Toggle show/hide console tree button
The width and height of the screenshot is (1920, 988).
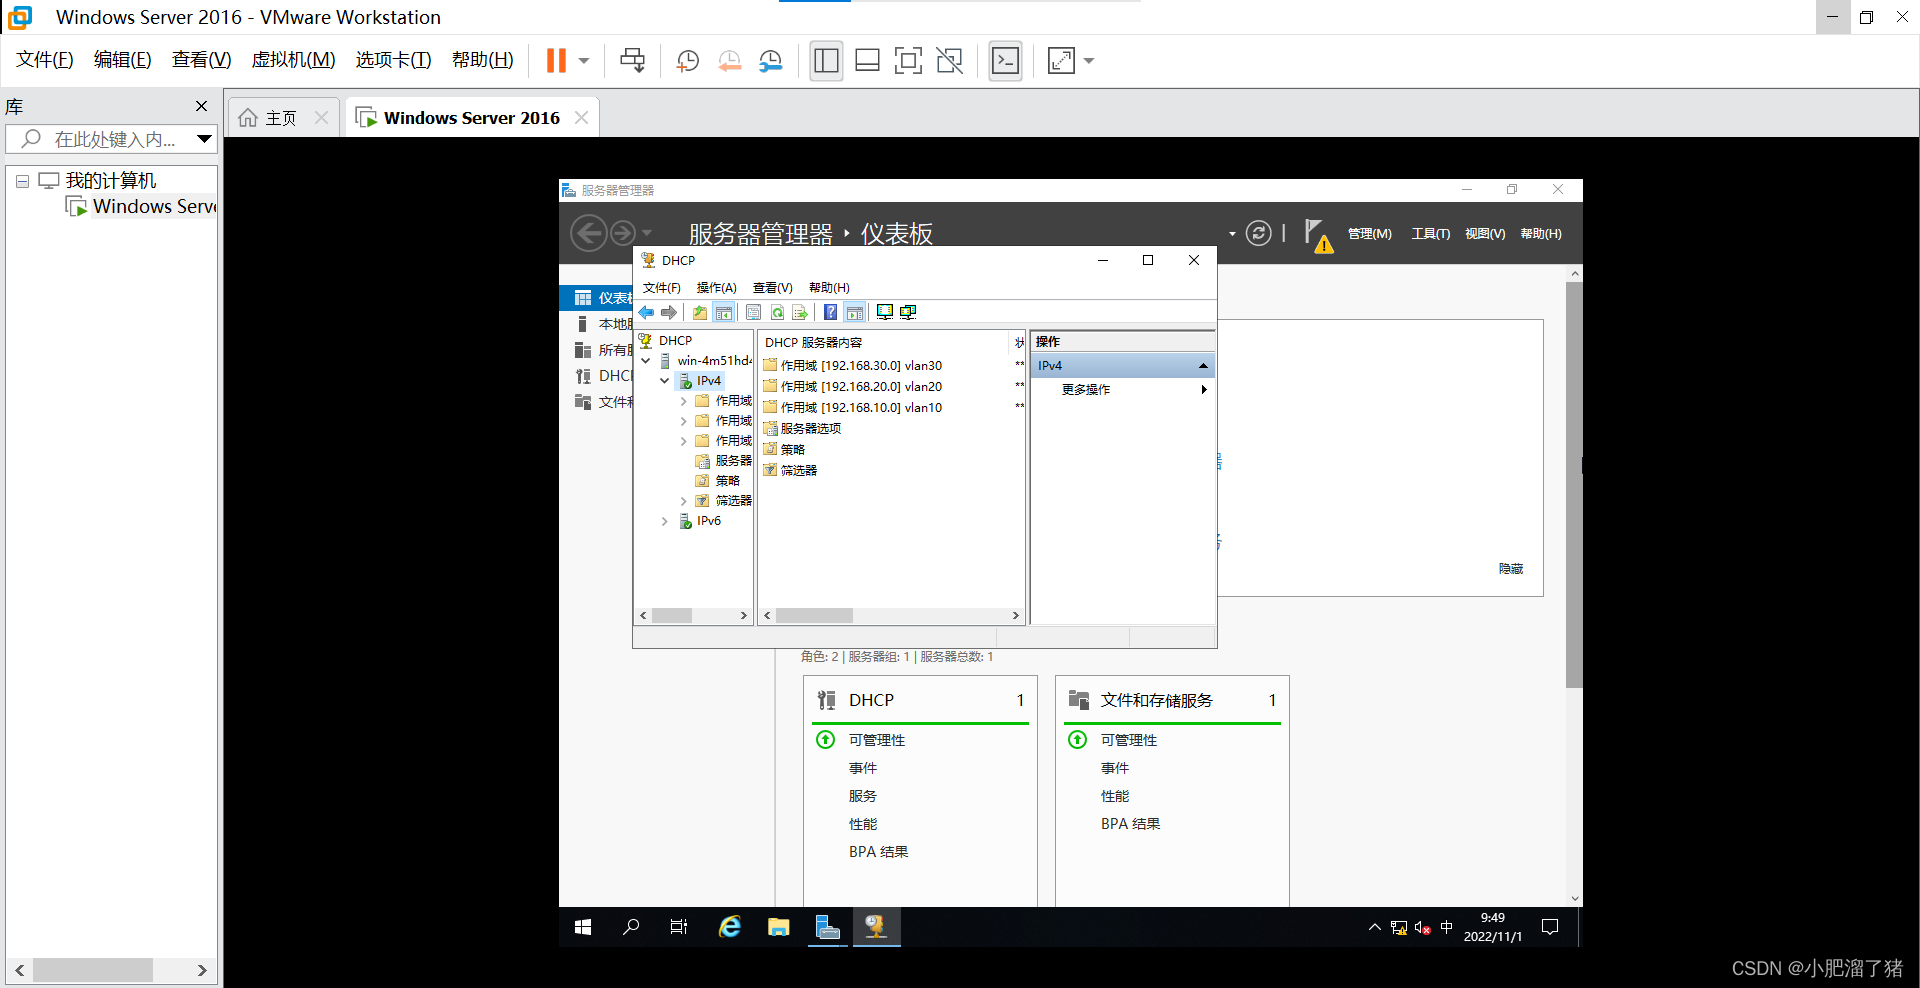pos(724,313)
